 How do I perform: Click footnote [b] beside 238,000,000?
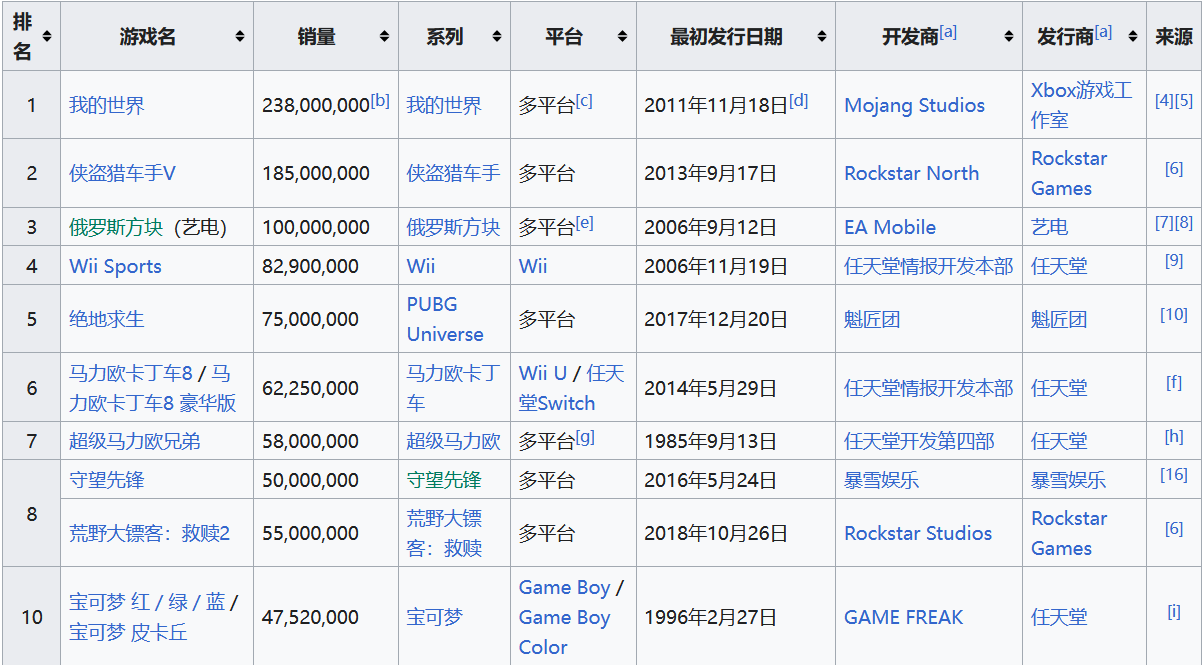click(380, 100)
